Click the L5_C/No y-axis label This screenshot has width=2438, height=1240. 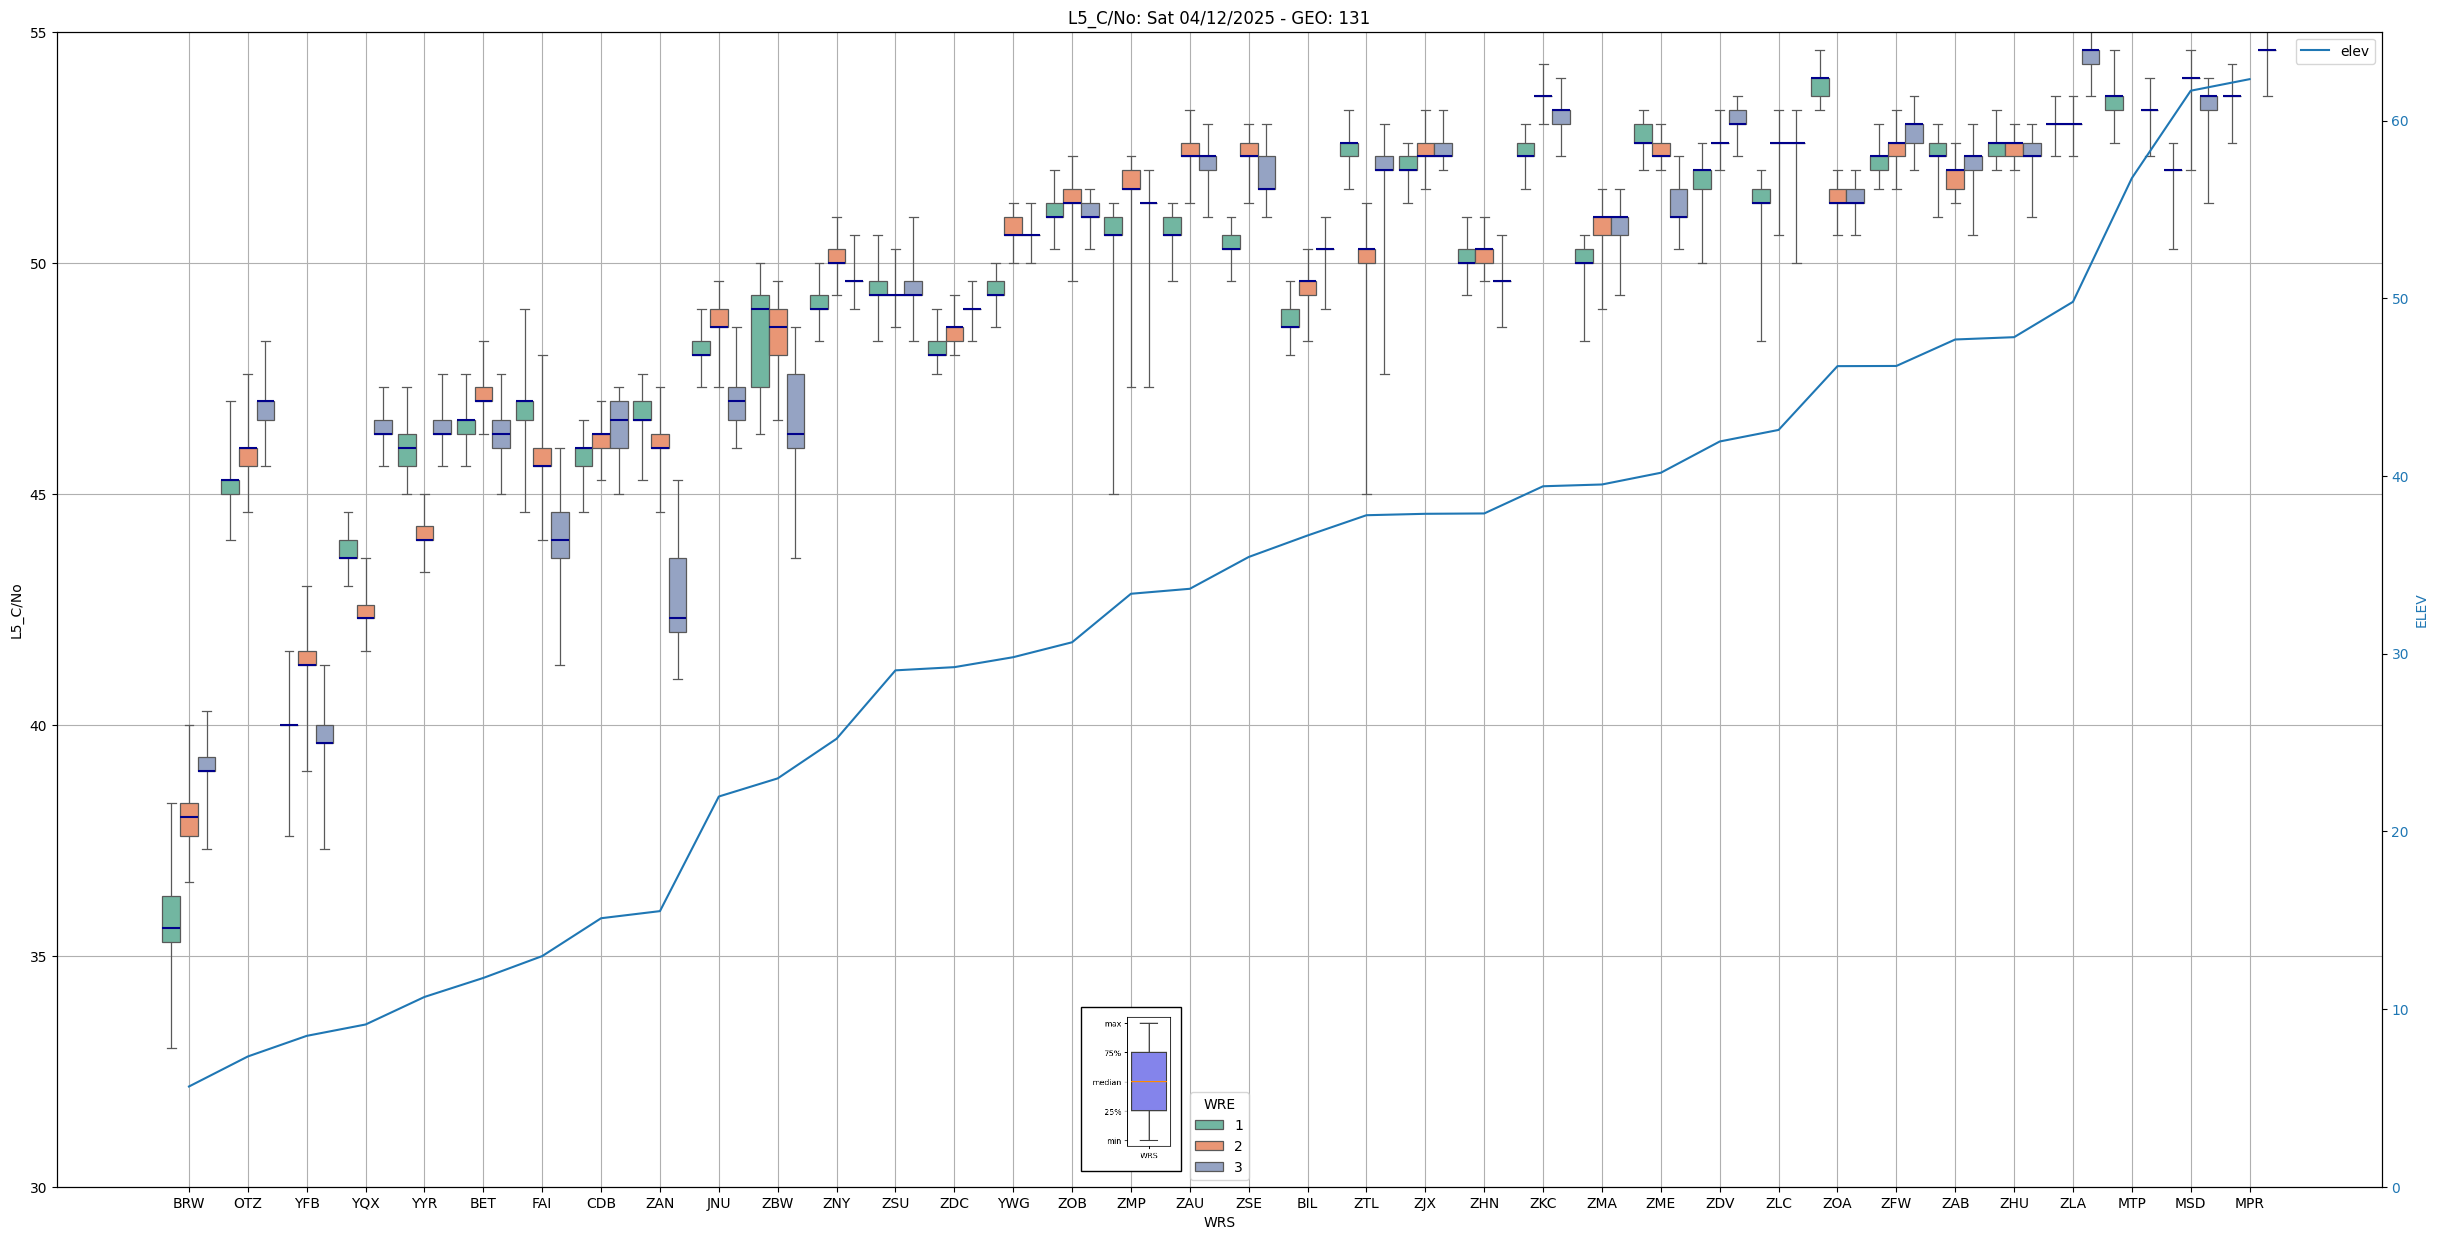pyautogui.click(x=16, y=611)
